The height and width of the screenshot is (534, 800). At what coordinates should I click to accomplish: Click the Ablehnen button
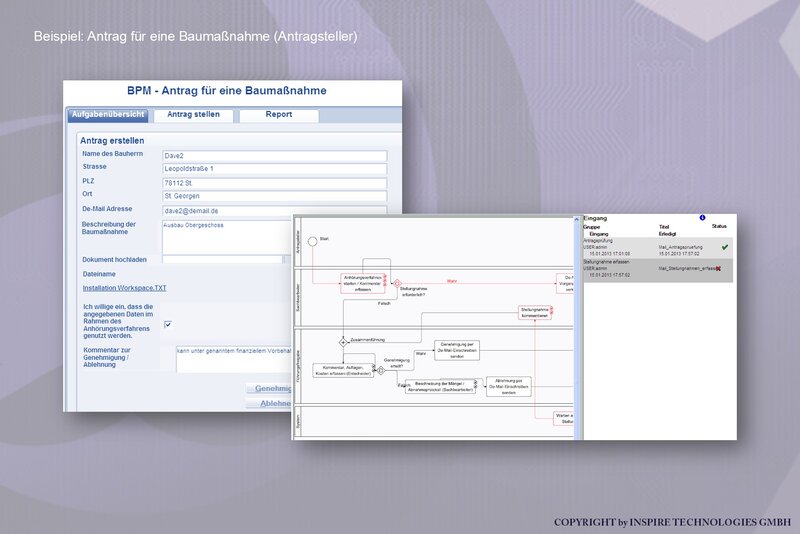(x=271, y=403)
